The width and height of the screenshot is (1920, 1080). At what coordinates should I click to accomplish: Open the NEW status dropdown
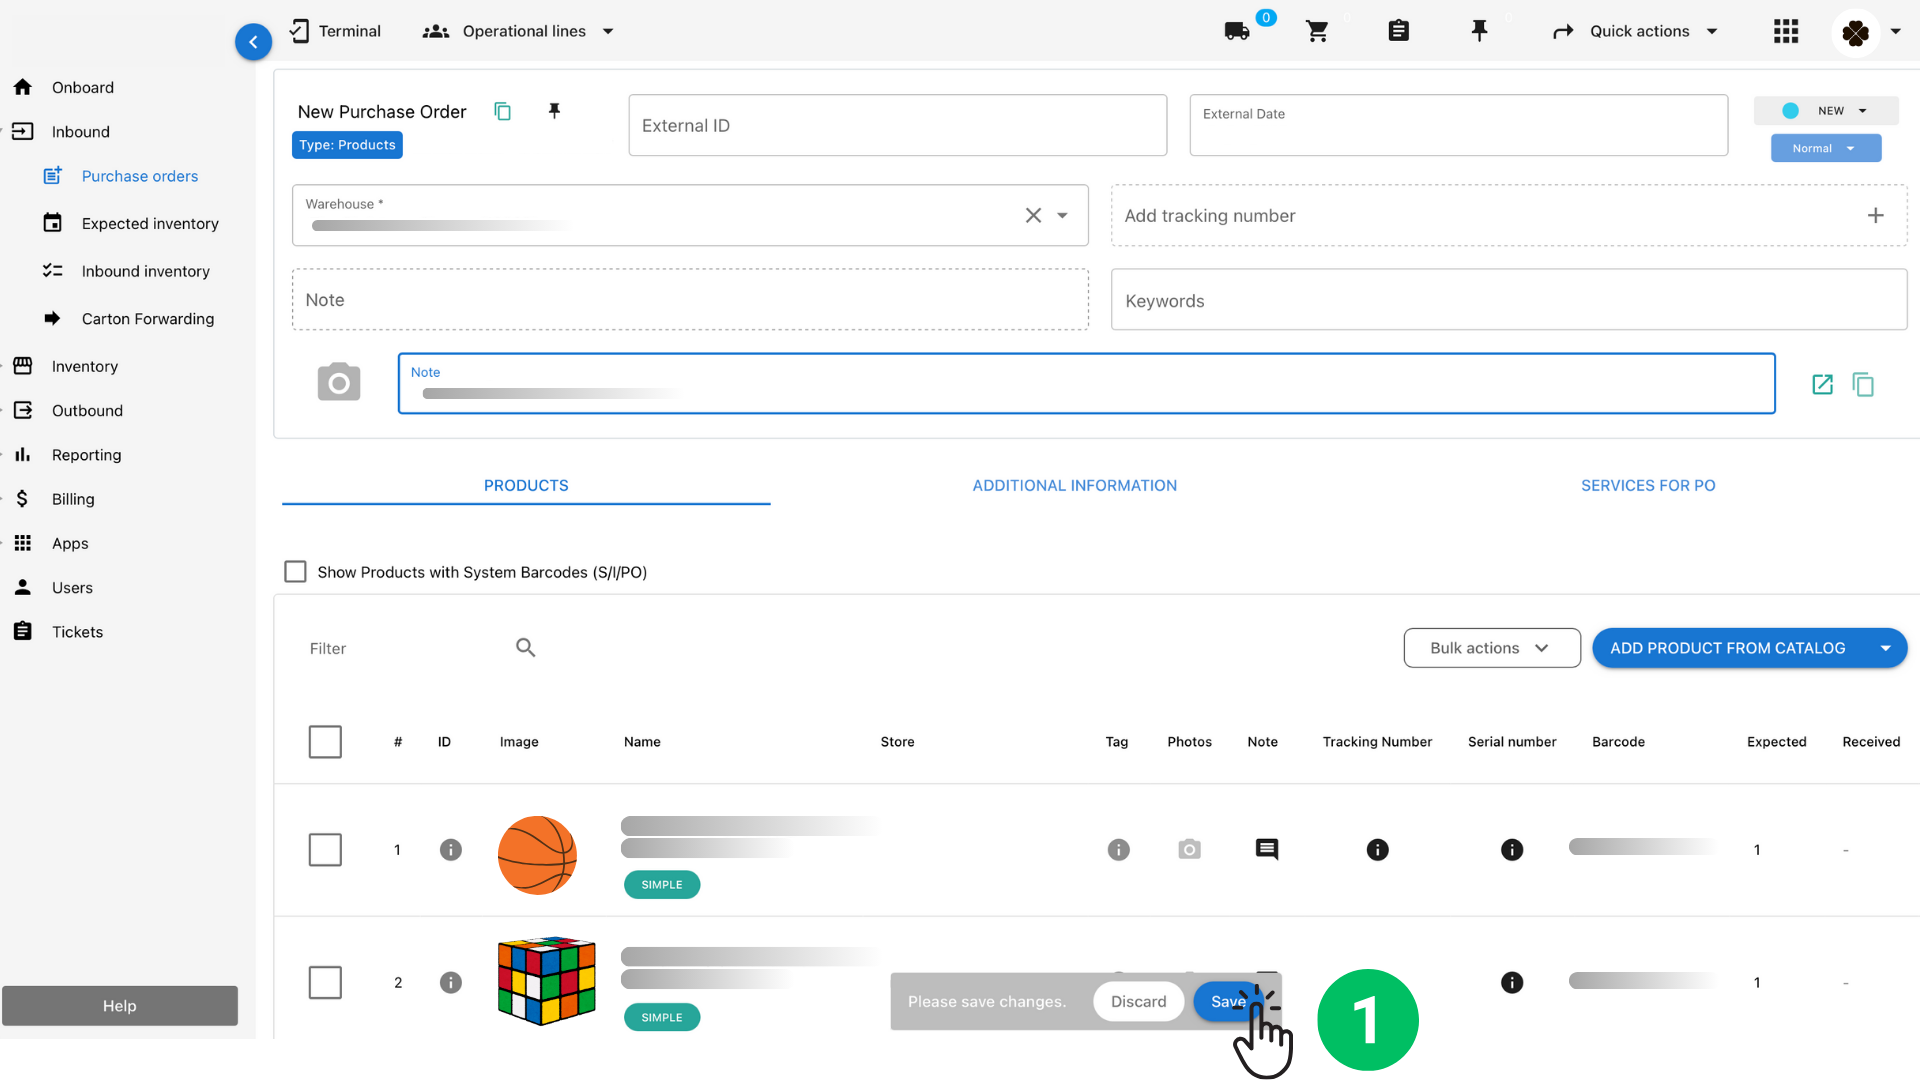click(x=1826, y=111)
